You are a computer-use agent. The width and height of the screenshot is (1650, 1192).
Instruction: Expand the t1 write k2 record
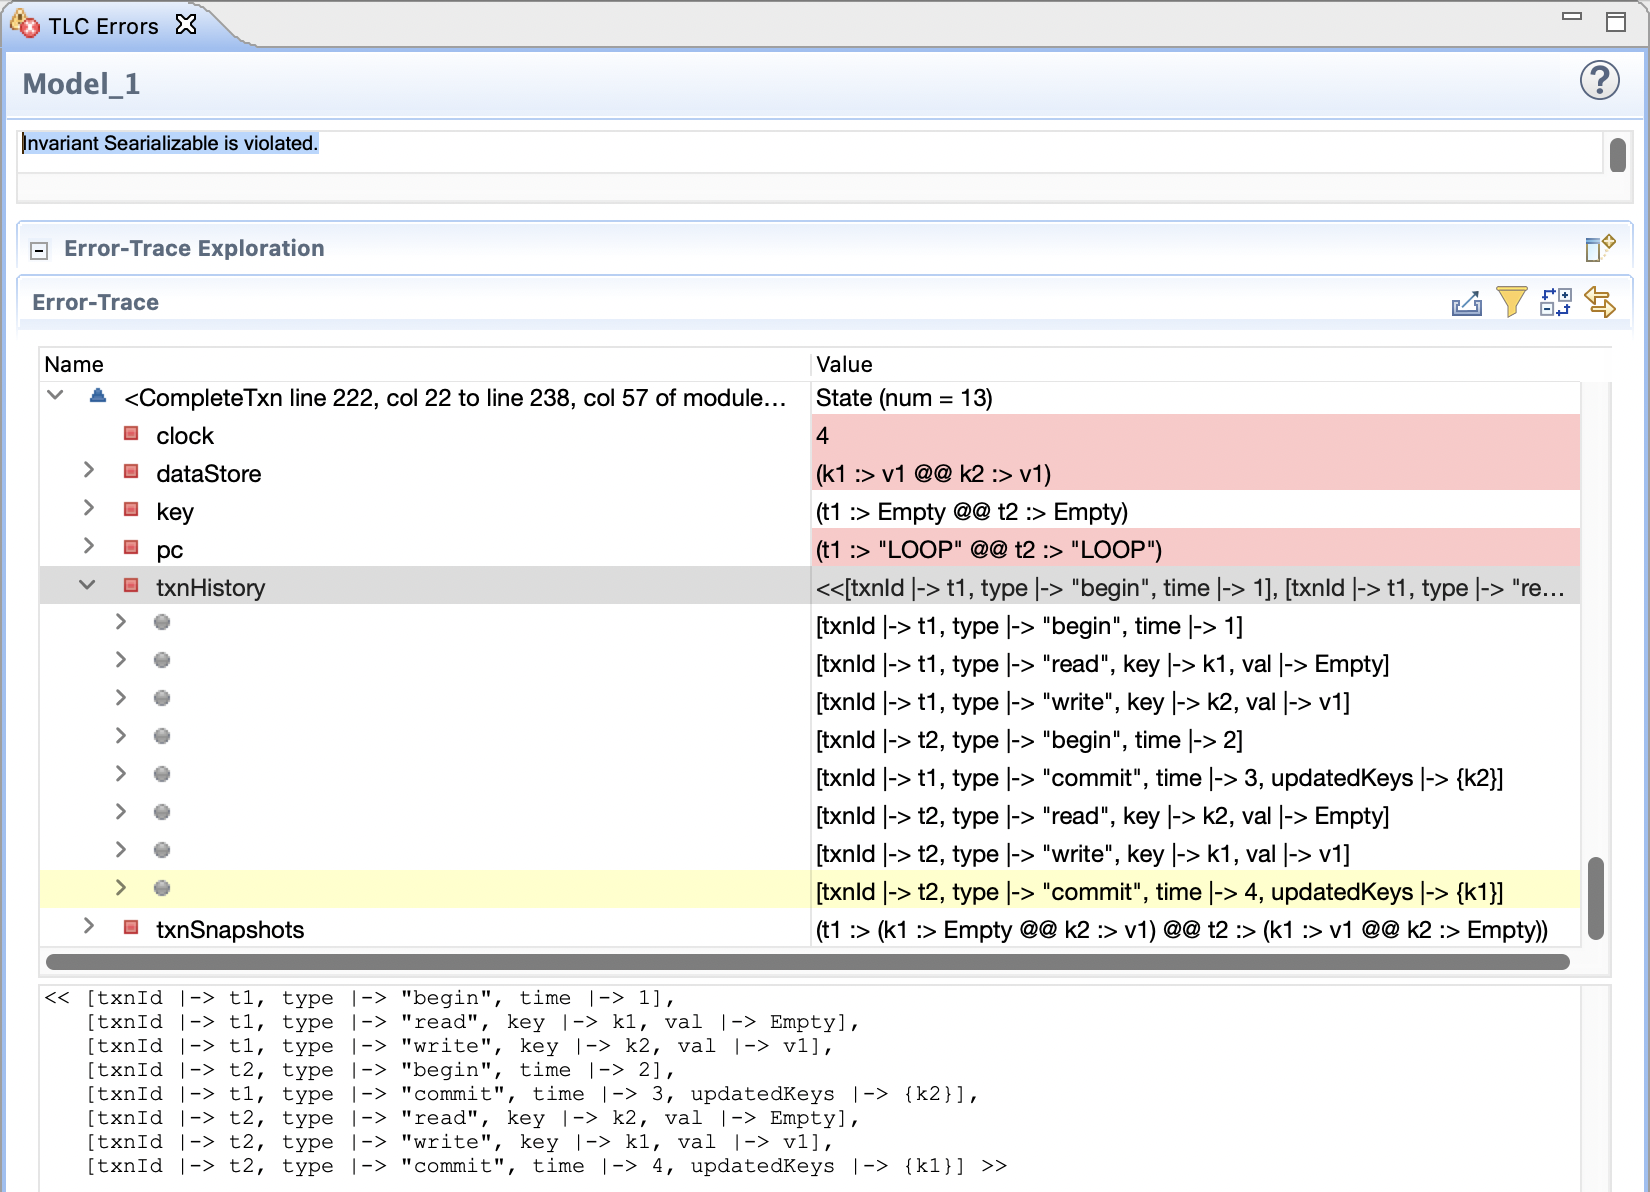121,698
